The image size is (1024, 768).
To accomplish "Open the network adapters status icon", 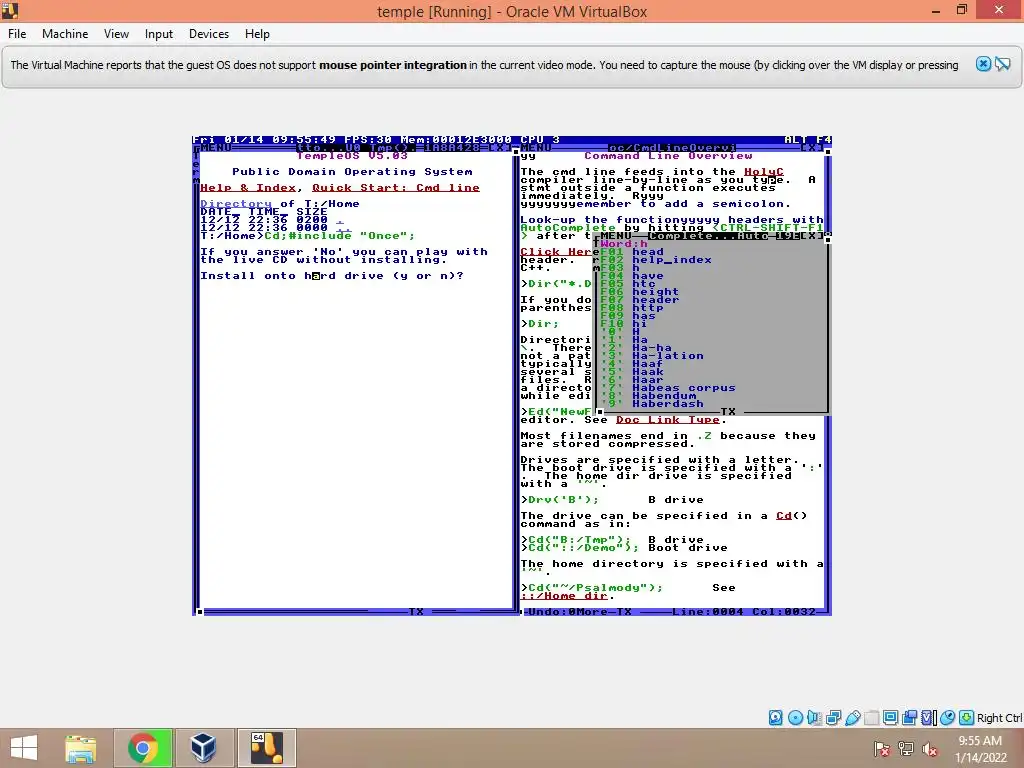I will pos(833,718).
